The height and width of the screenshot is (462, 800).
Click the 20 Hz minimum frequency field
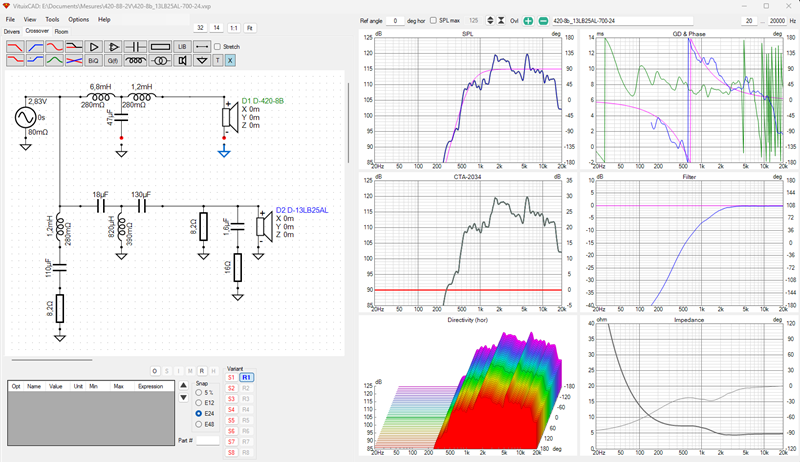point(749,21)
